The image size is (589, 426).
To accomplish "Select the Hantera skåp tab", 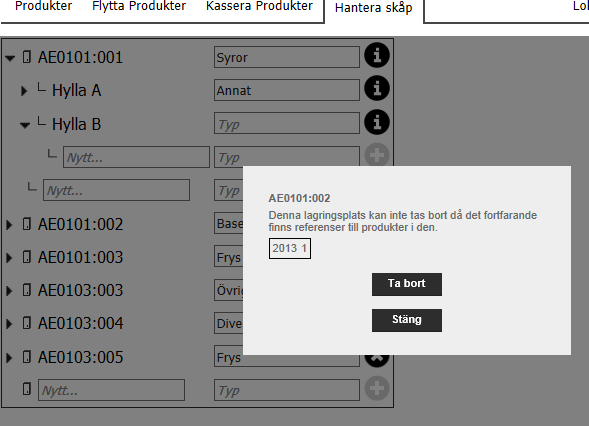I will coord(374,8).
